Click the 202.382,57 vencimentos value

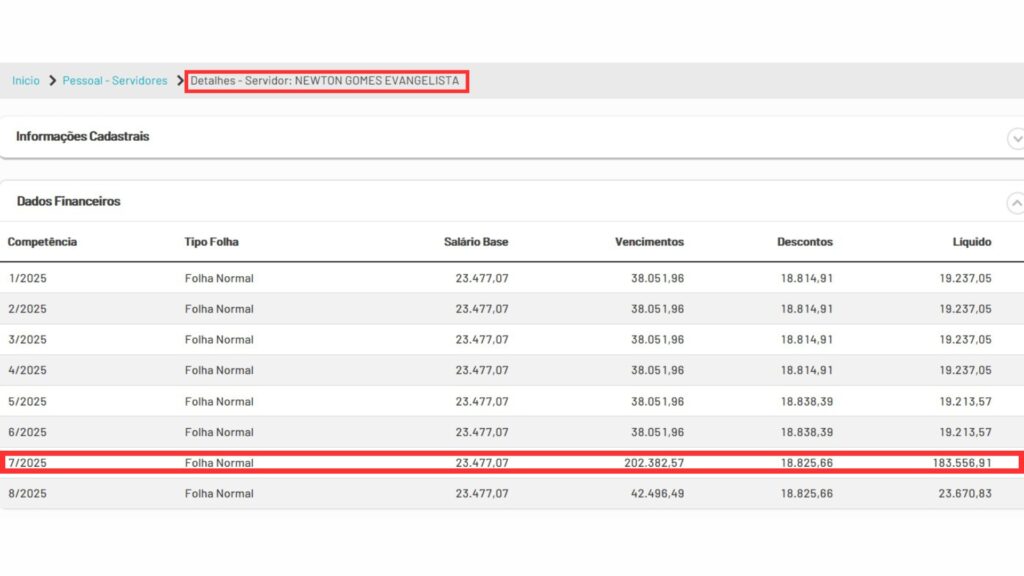[x=649, y=463]
